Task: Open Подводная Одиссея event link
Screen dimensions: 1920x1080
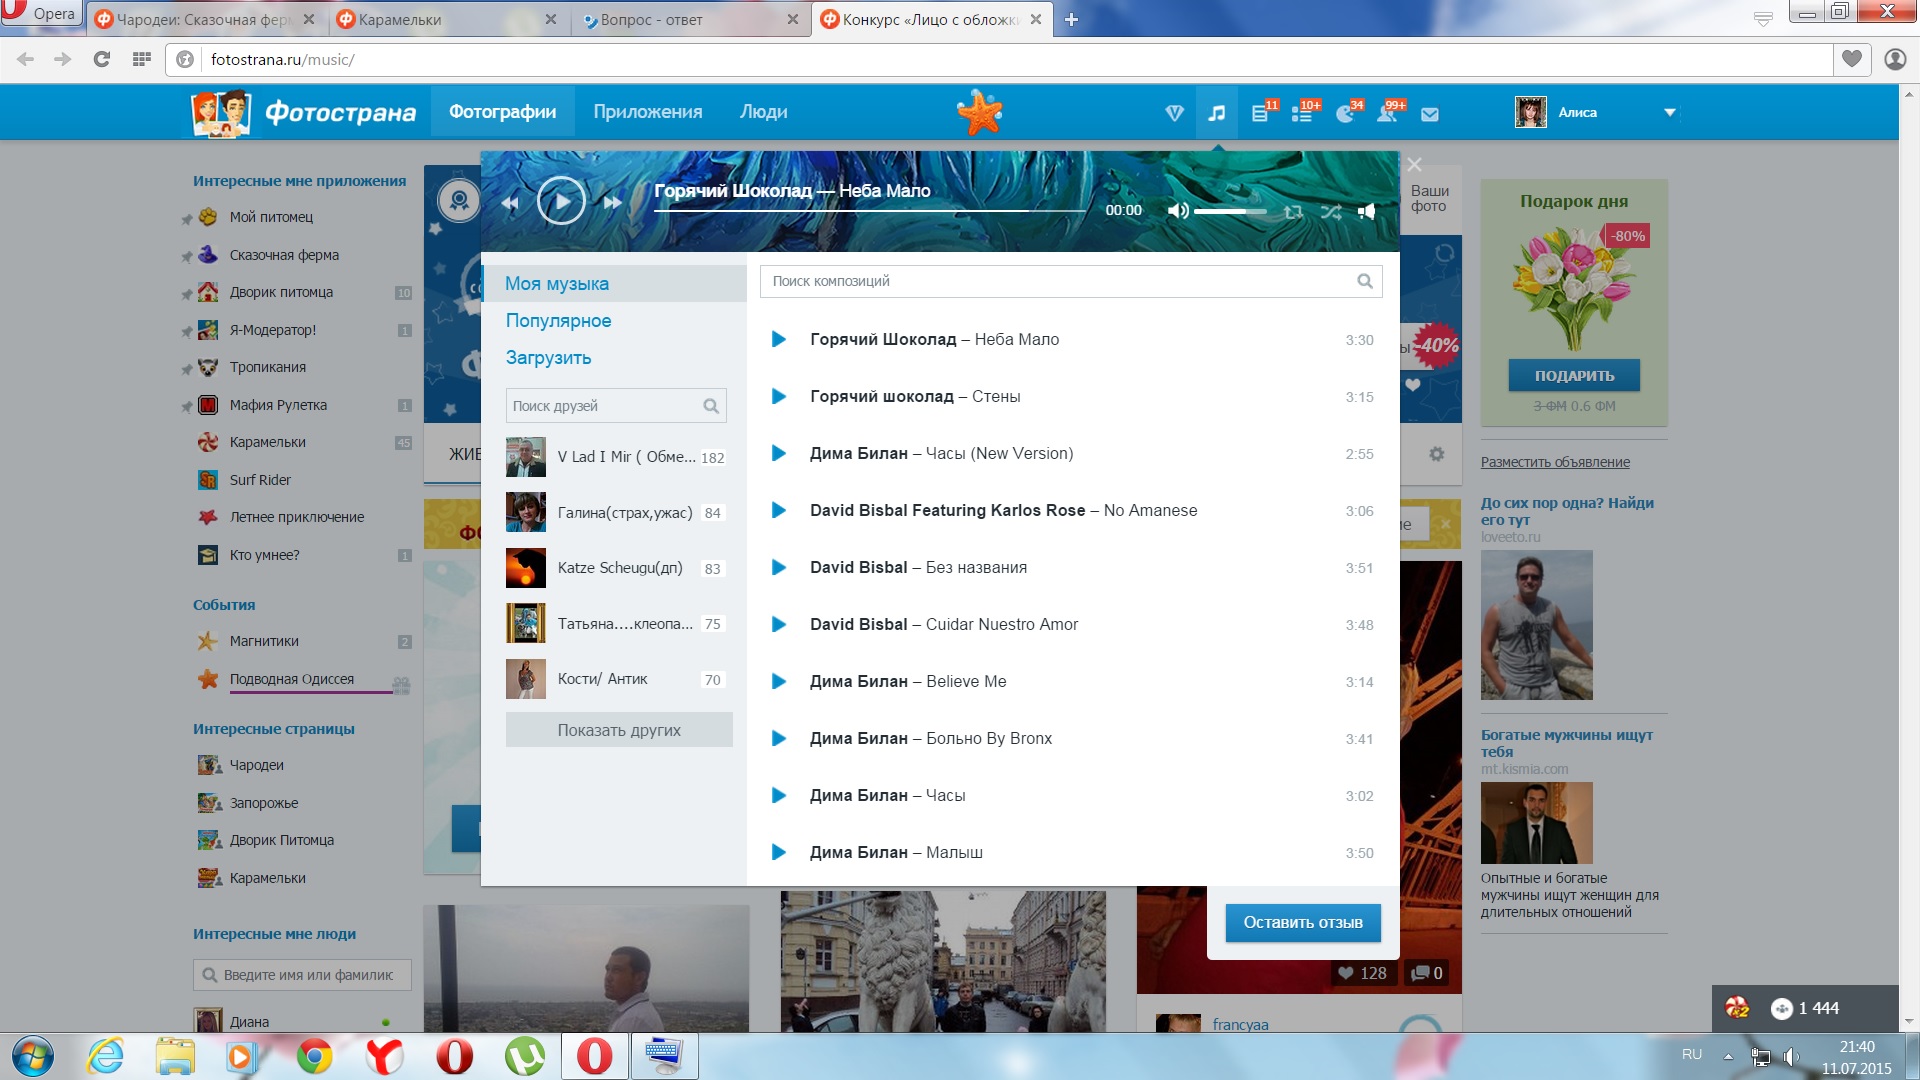Action: pos(292,679)
